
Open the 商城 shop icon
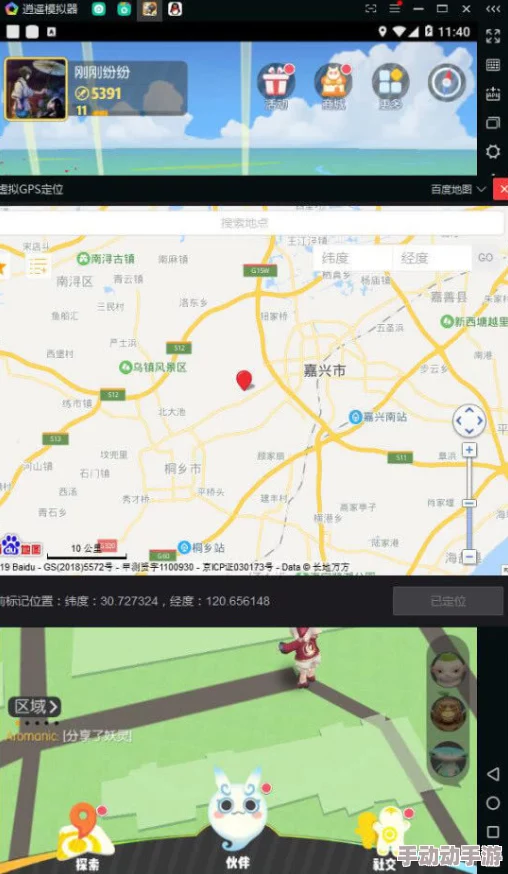[333, 84]
